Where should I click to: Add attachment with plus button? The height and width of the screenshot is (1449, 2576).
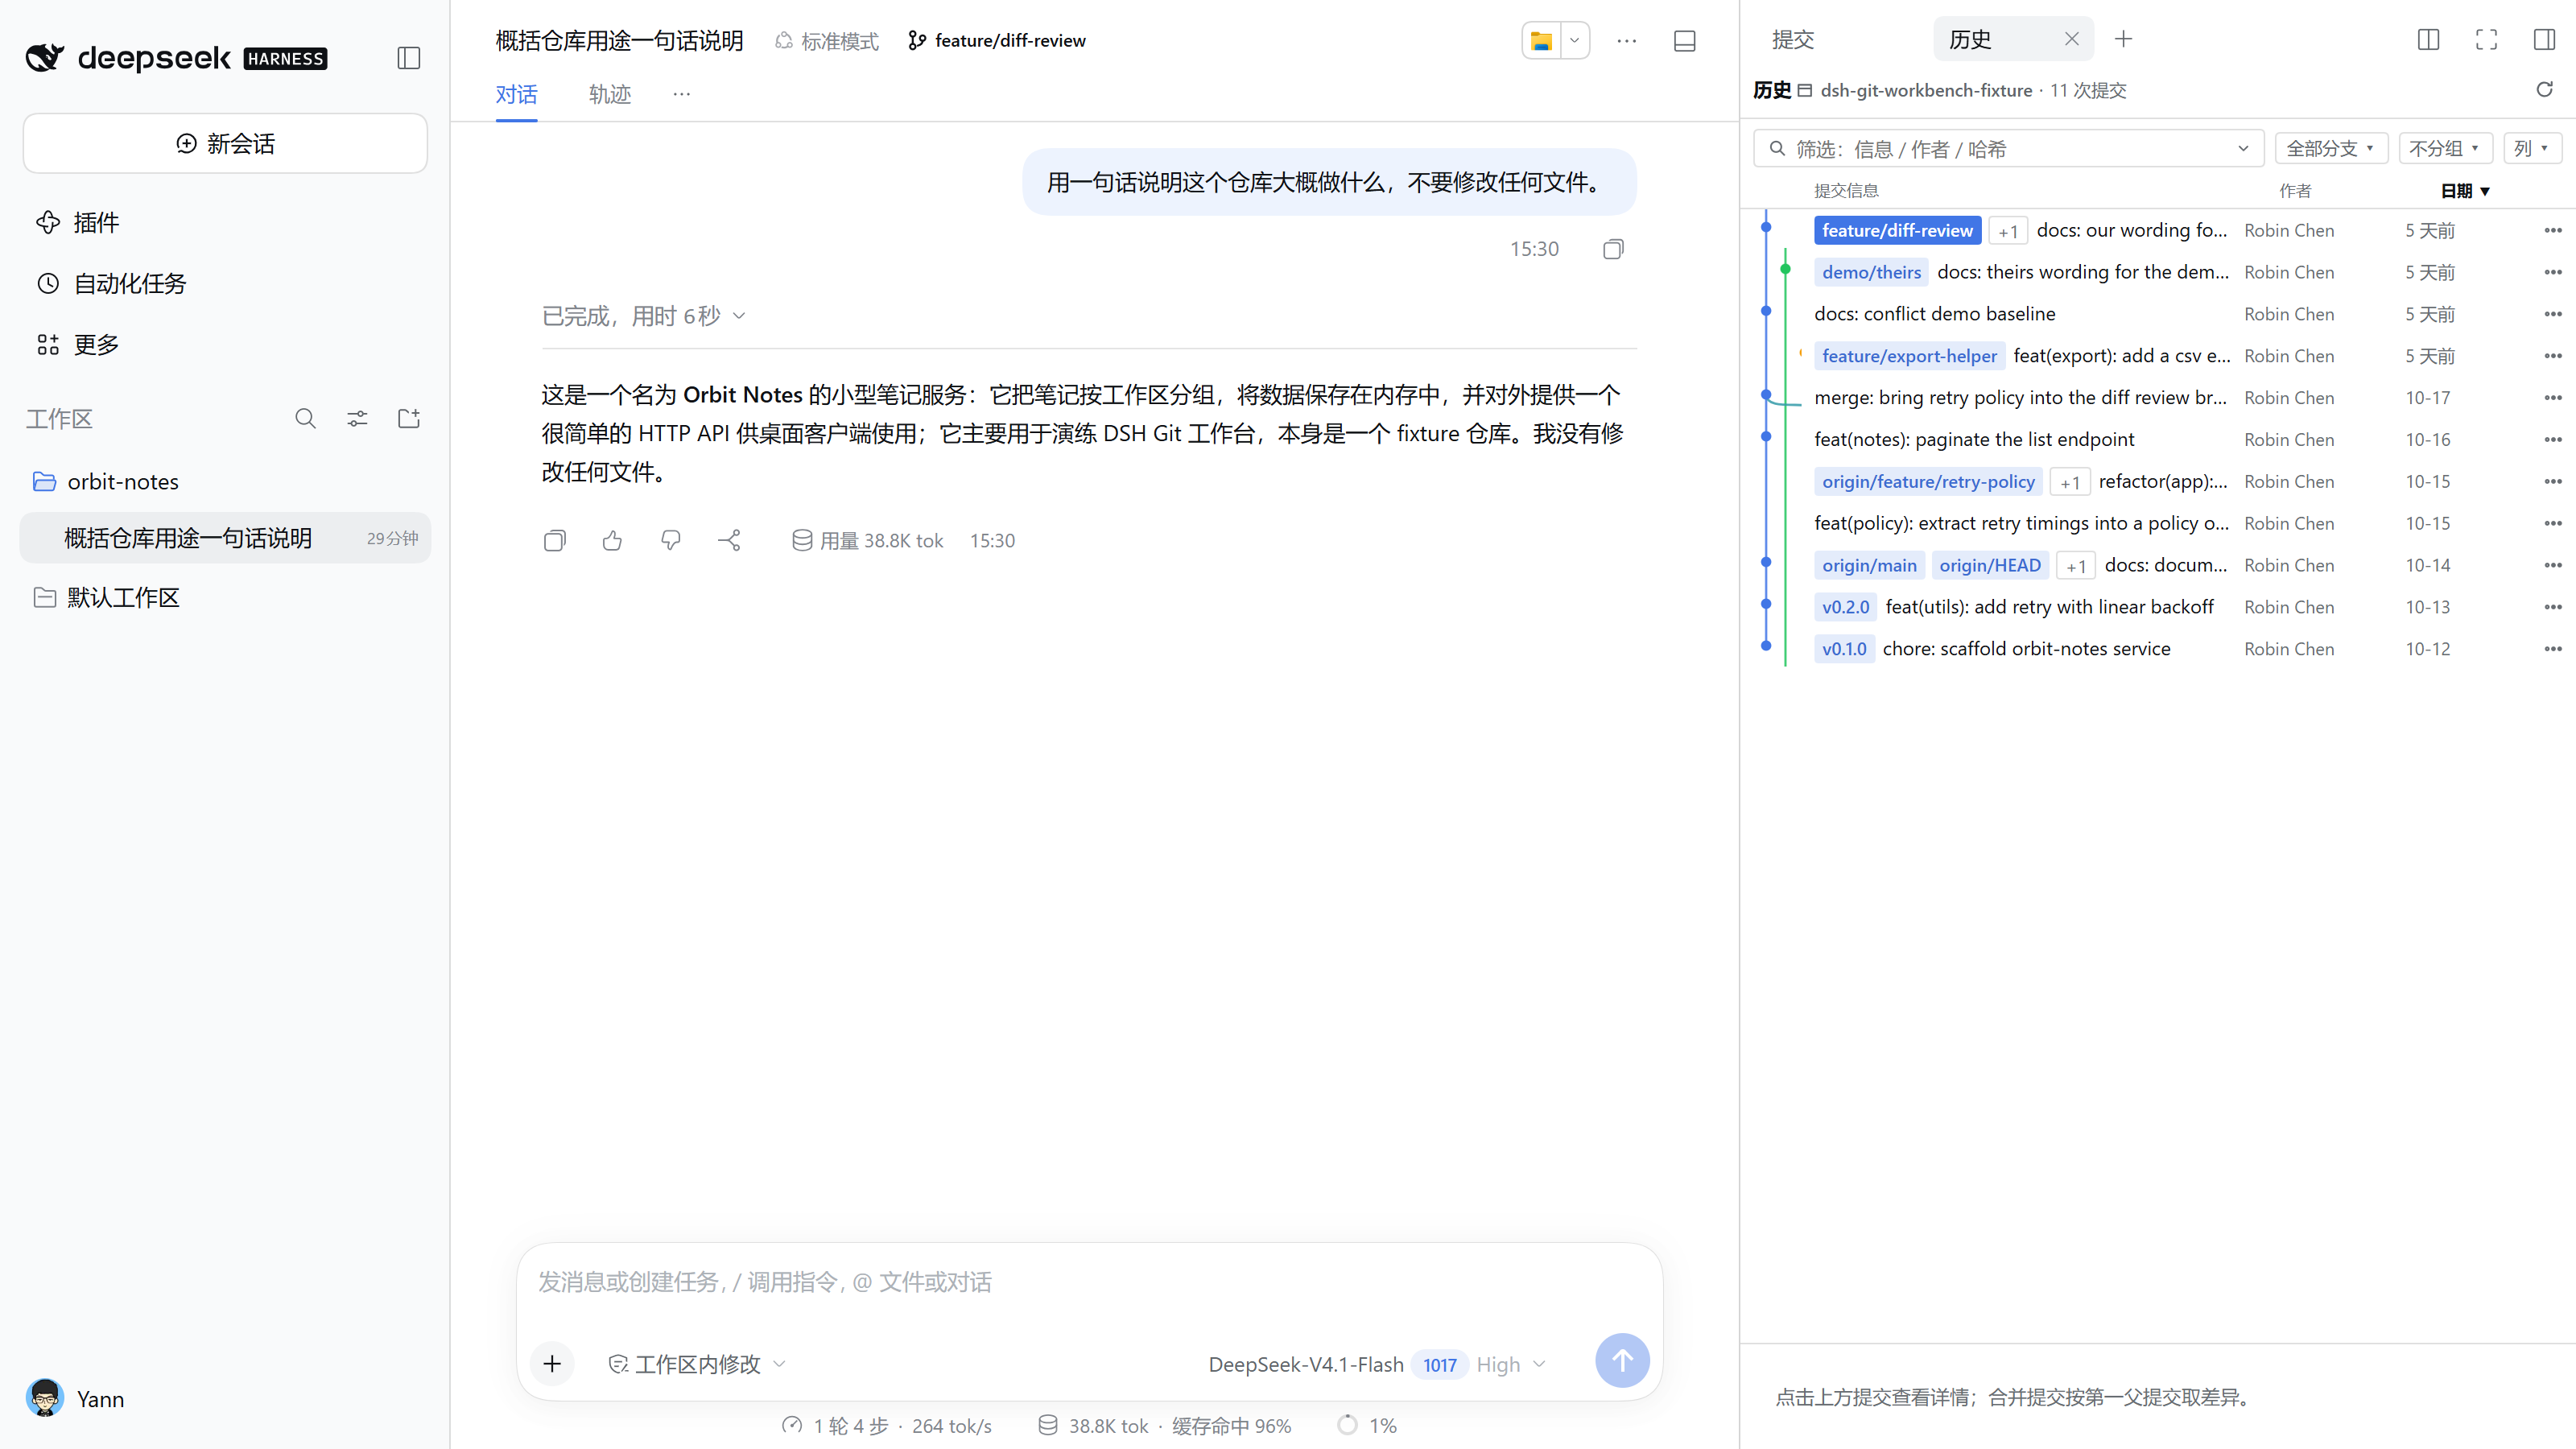point(552,1363)
